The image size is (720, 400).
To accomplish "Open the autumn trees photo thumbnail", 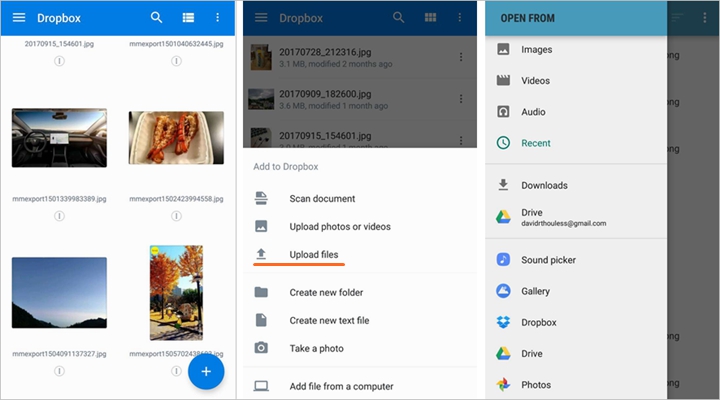I will 176,293.
